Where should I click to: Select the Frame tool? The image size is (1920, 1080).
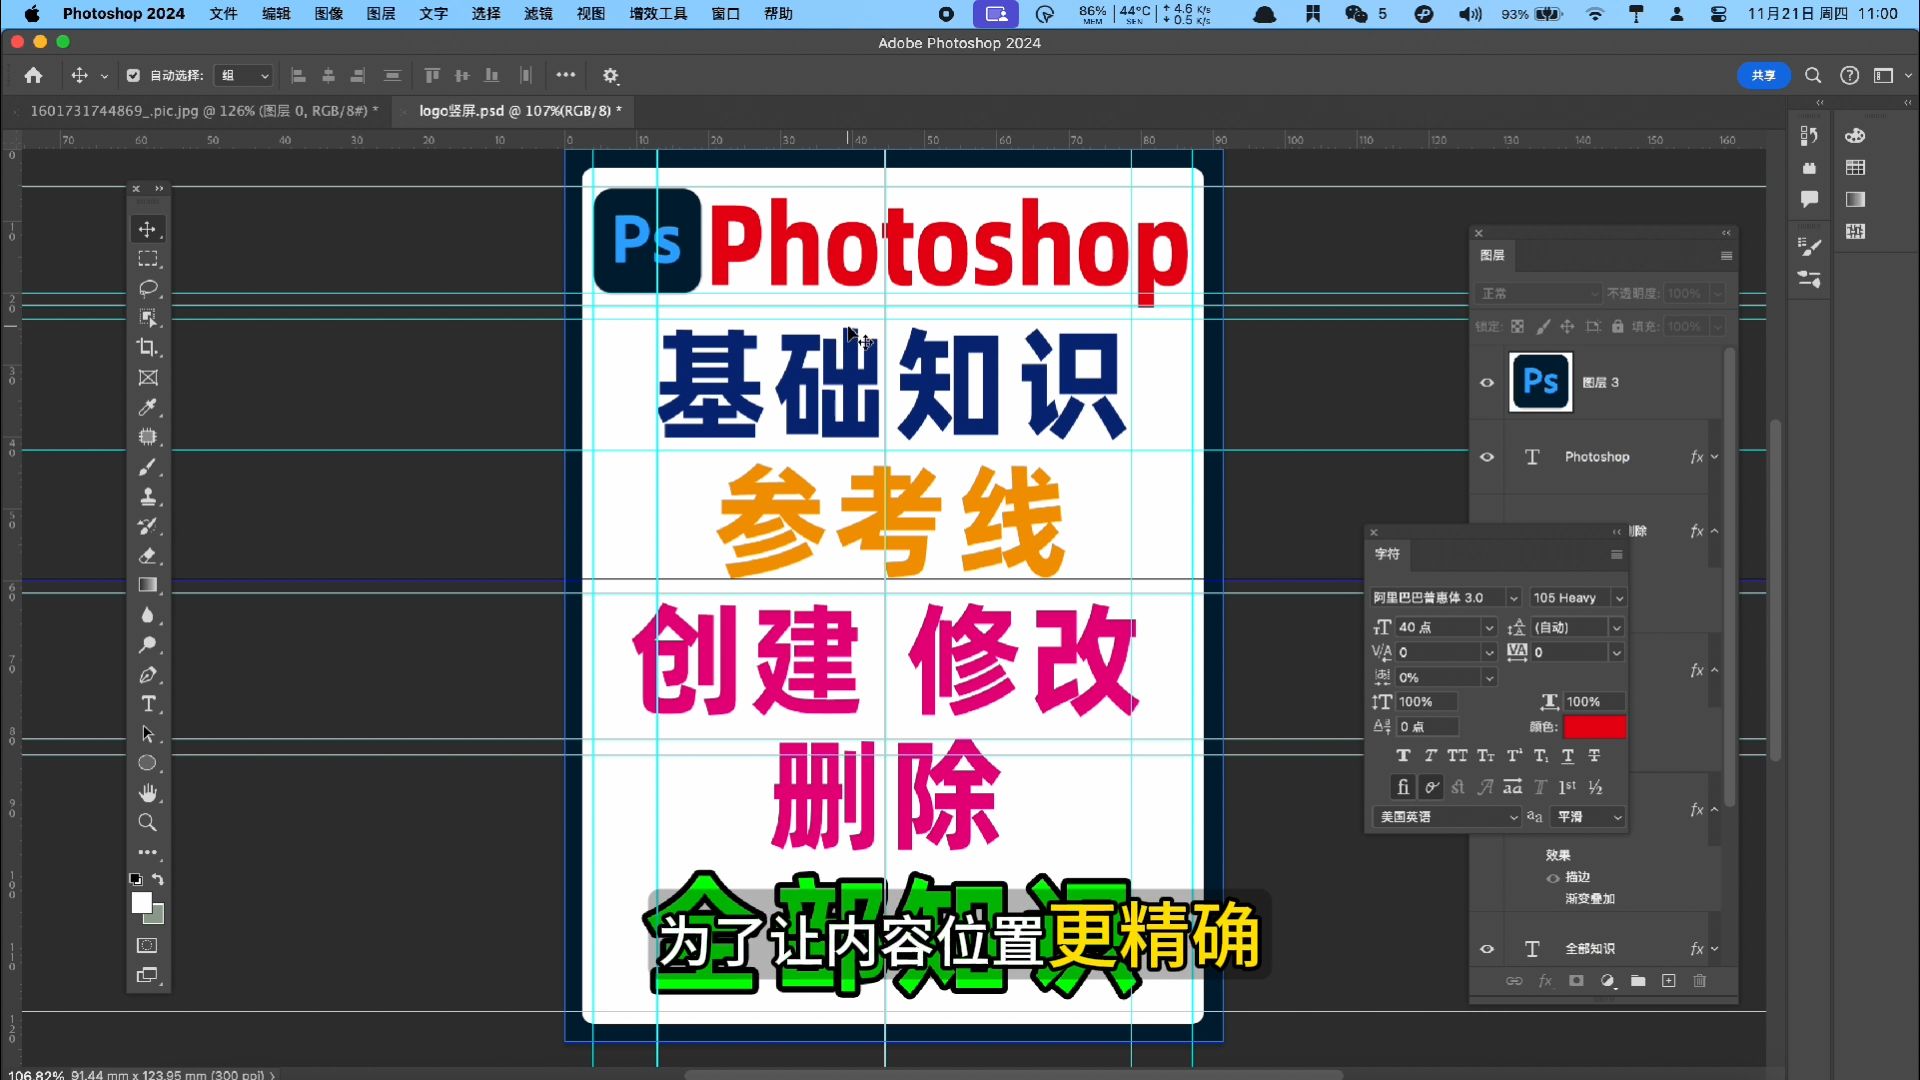(x=148, y=378)
